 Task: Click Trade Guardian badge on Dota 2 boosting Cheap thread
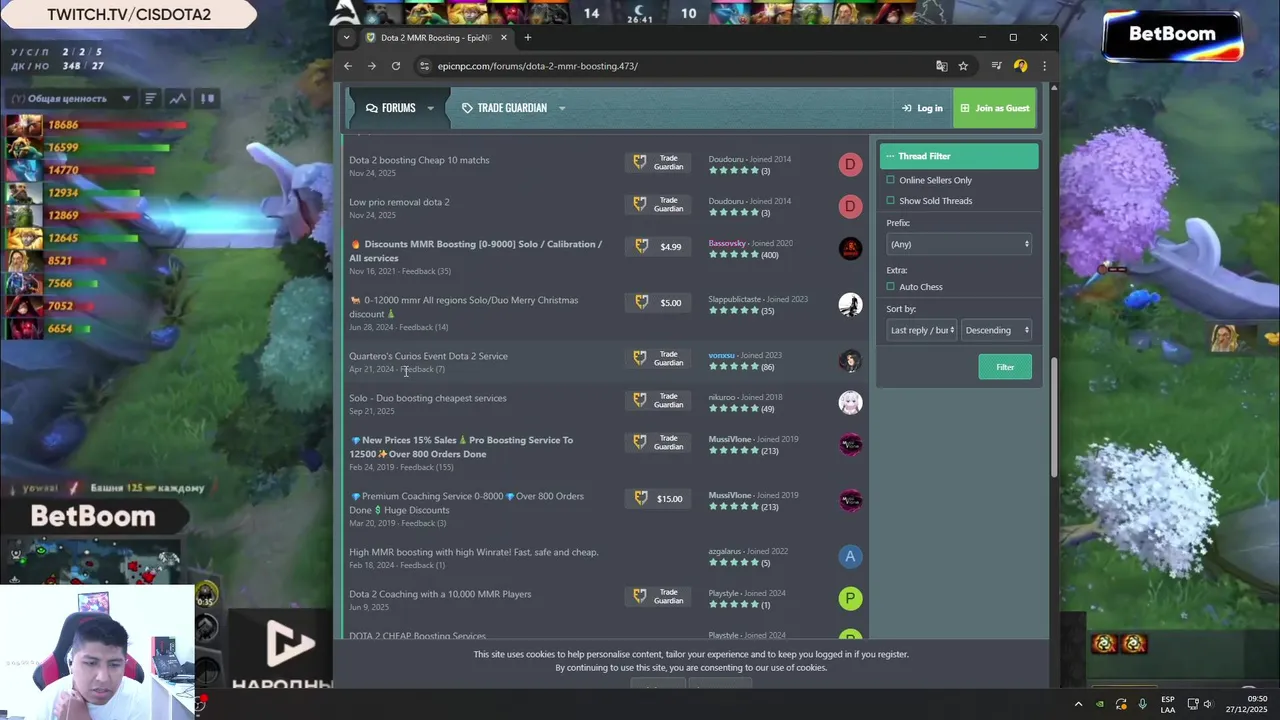(658, 162)
